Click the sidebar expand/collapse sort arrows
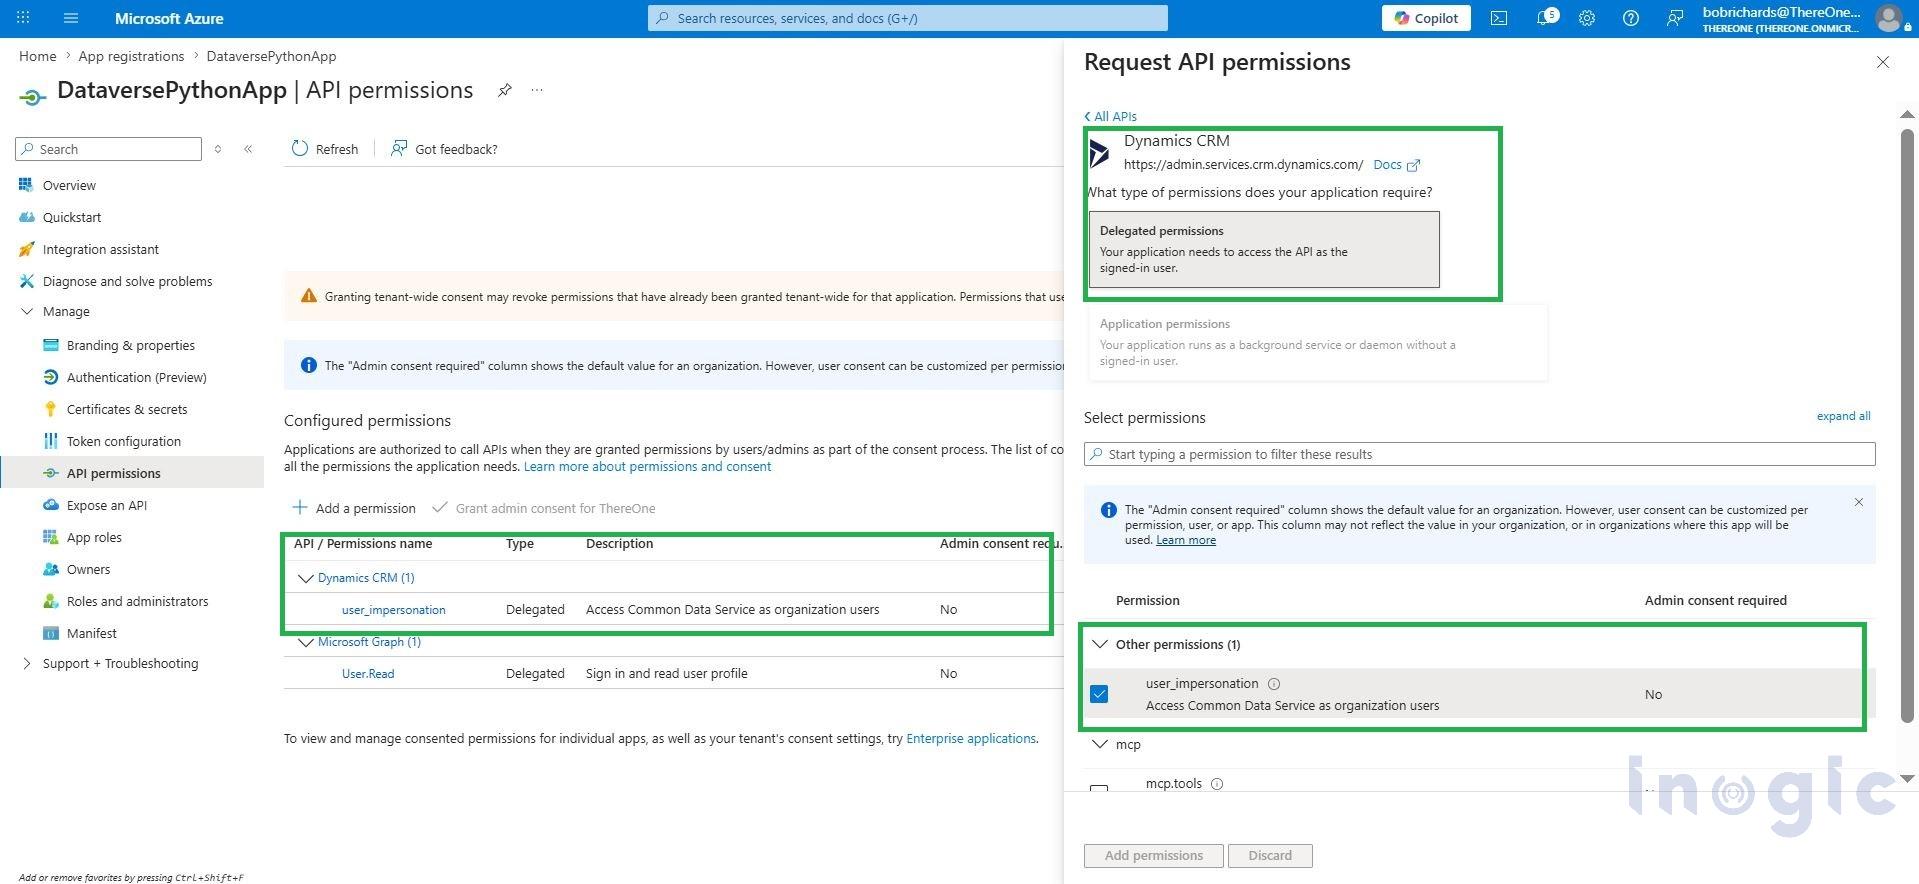Screen dimensions: 1919x884 [217, 149]
